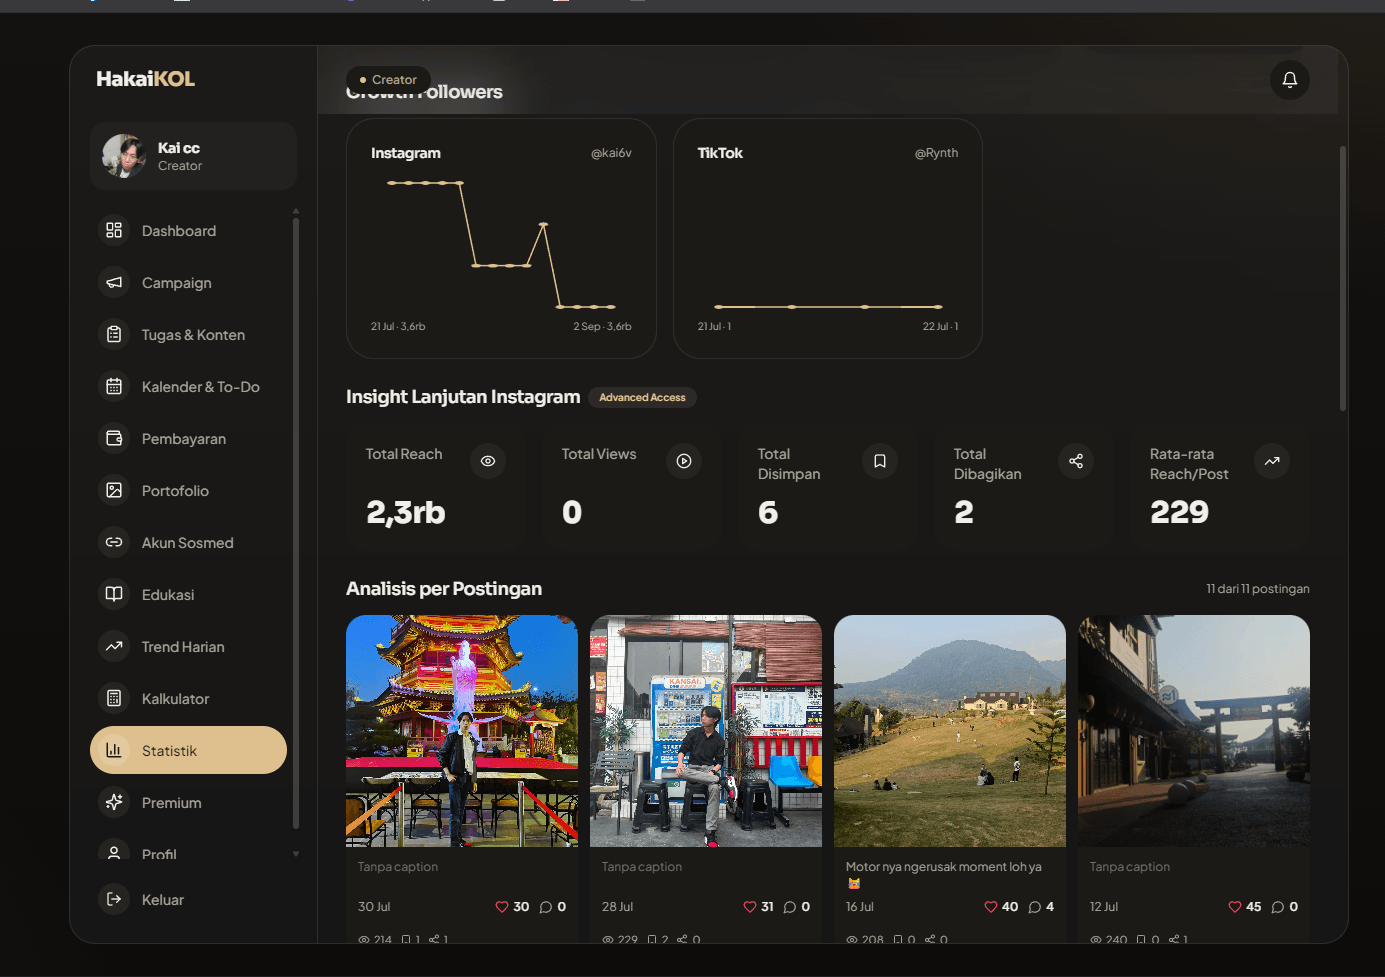Click the Campaign megaphone icon

tap(114, 282)
